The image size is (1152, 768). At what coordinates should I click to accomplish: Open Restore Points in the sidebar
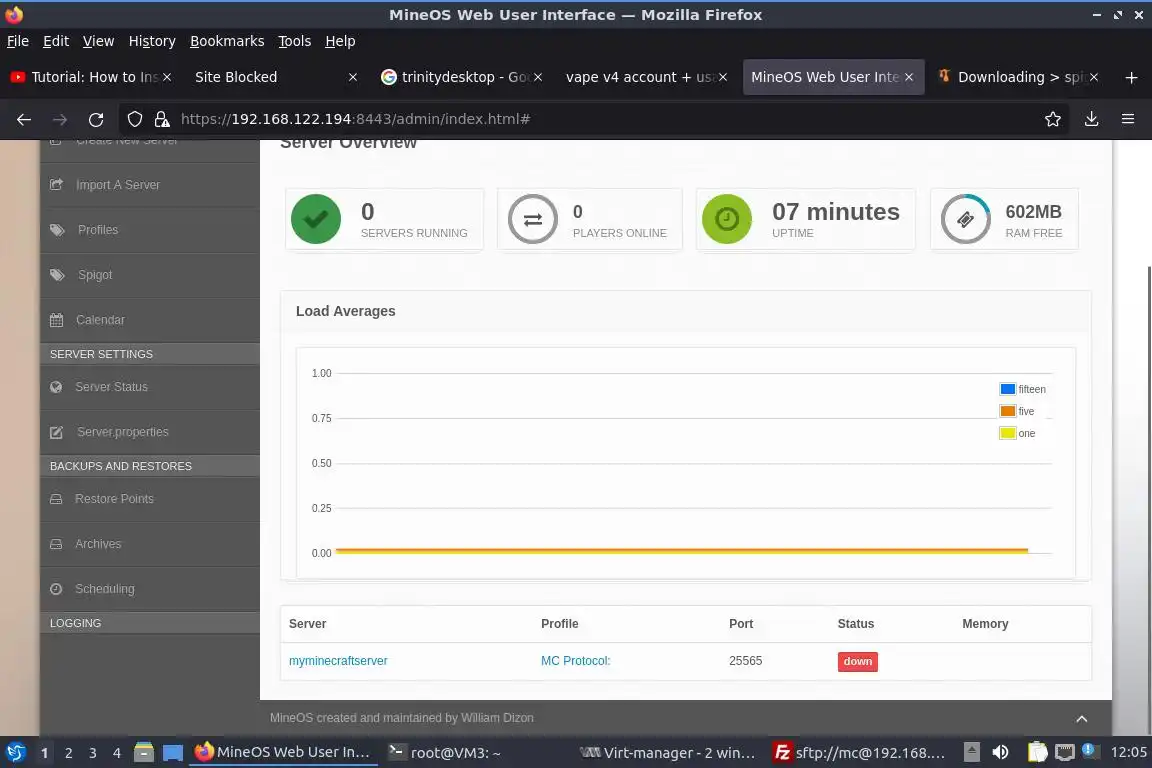150,499
